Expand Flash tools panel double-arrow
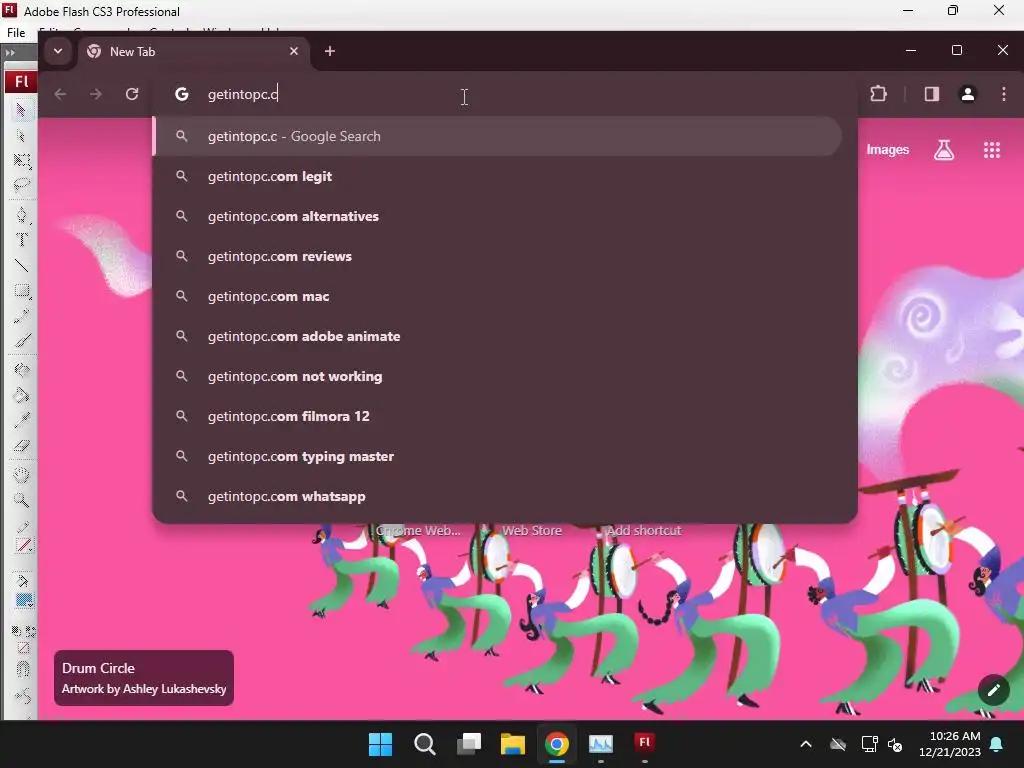 coord(10,53)
